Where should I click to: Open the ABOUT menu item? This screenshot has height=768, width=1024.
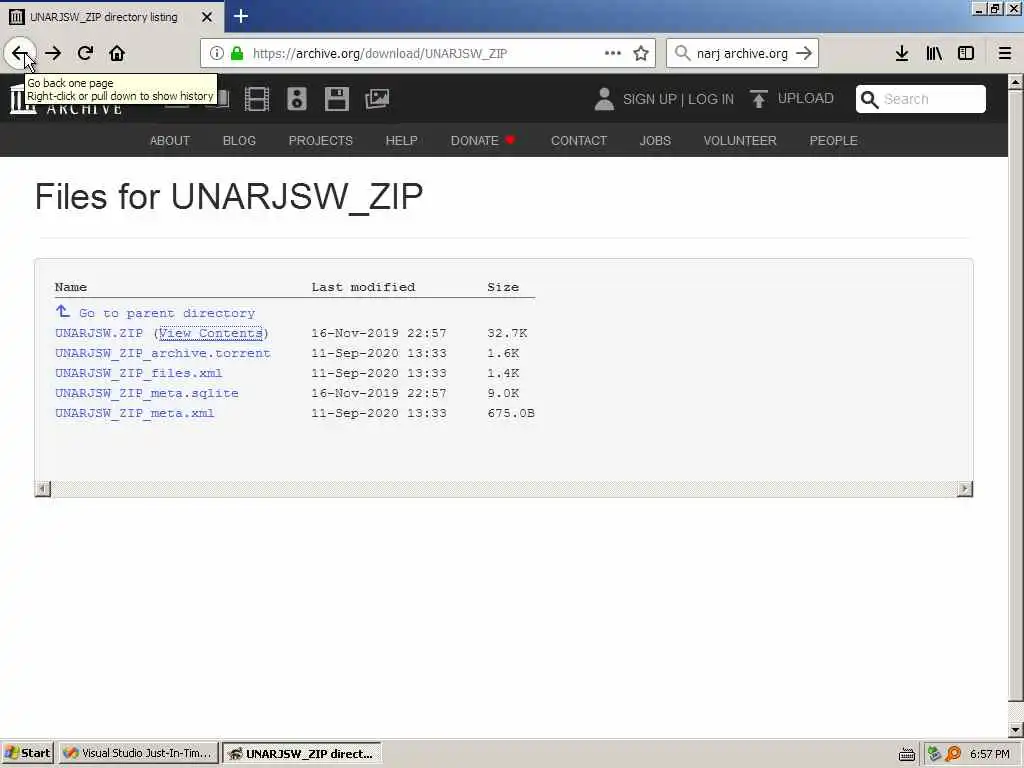(x=170, y=140)
